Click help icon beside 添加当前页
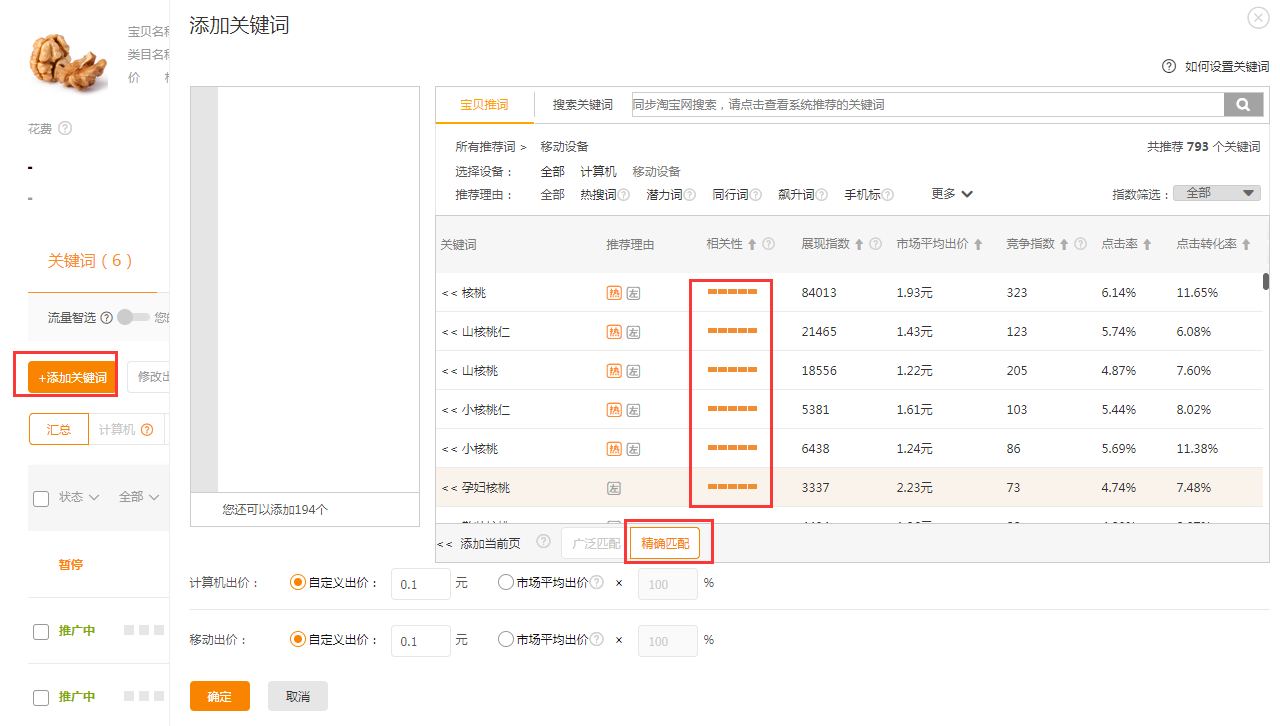Screen dimensions: 1280x726 (543, 542)
